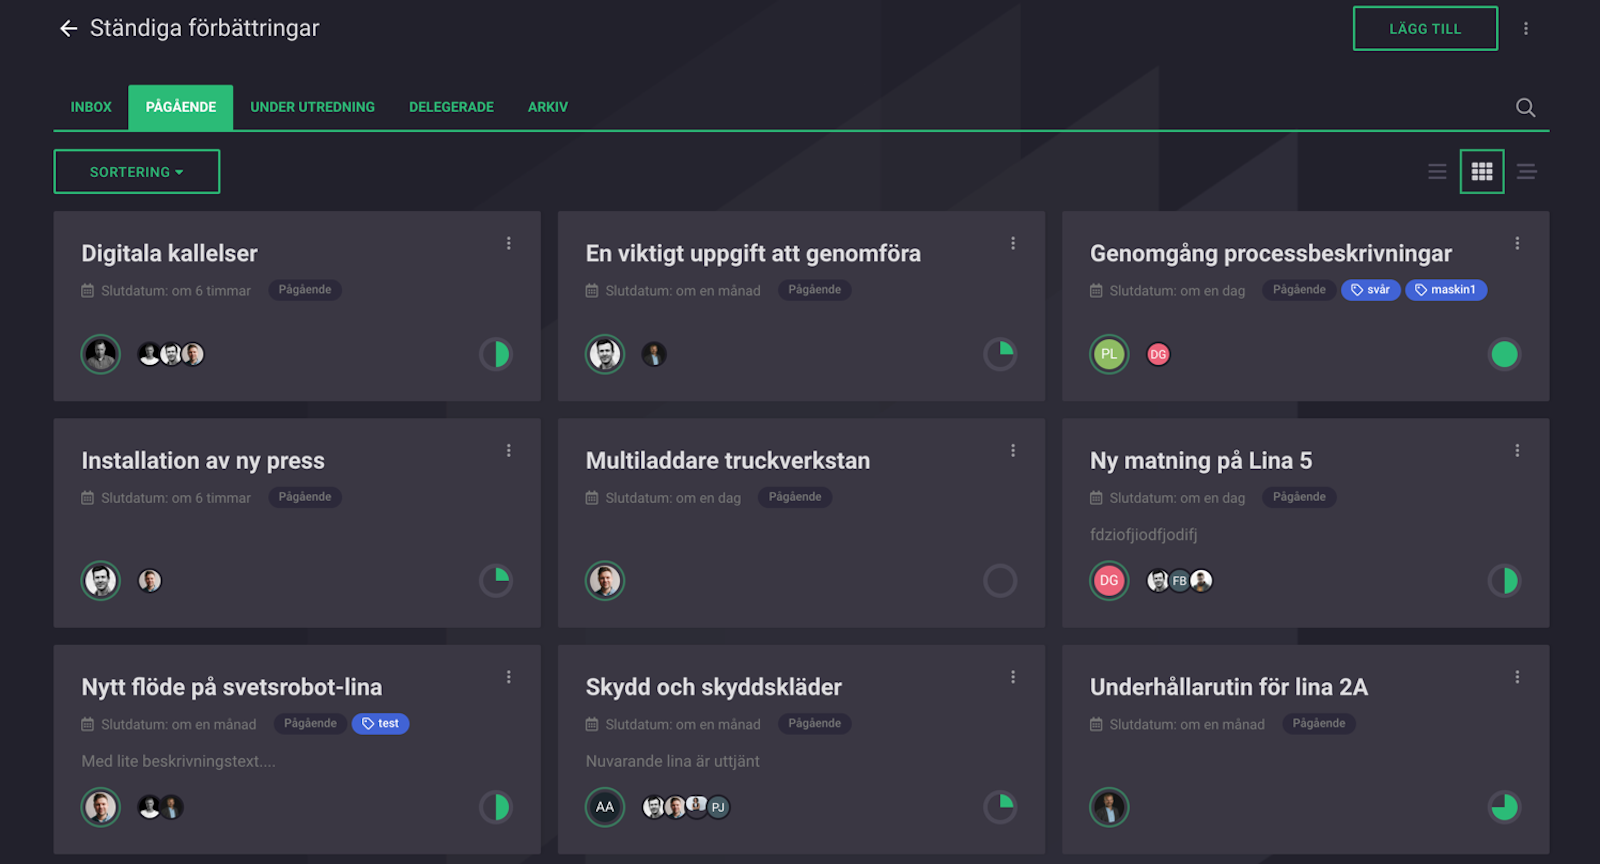This screenshot has height=864, width=1600.
Task: Open the menu for the Digitala kallelser card
Action: tap(509, 243)
